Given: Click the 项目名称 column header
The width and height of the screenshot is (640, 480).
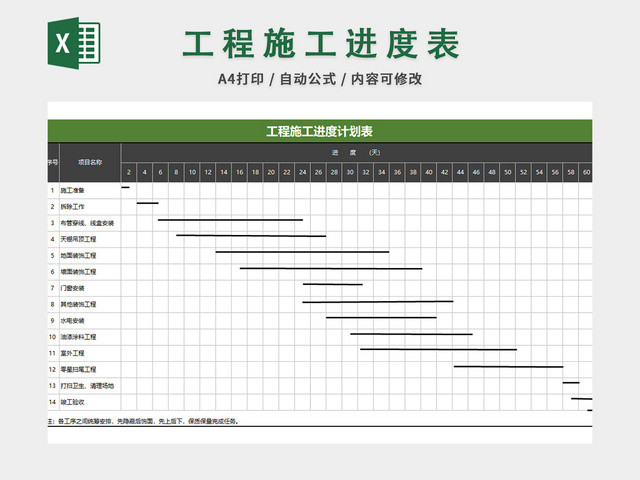Looking at the screenshot, I should 90,162.
